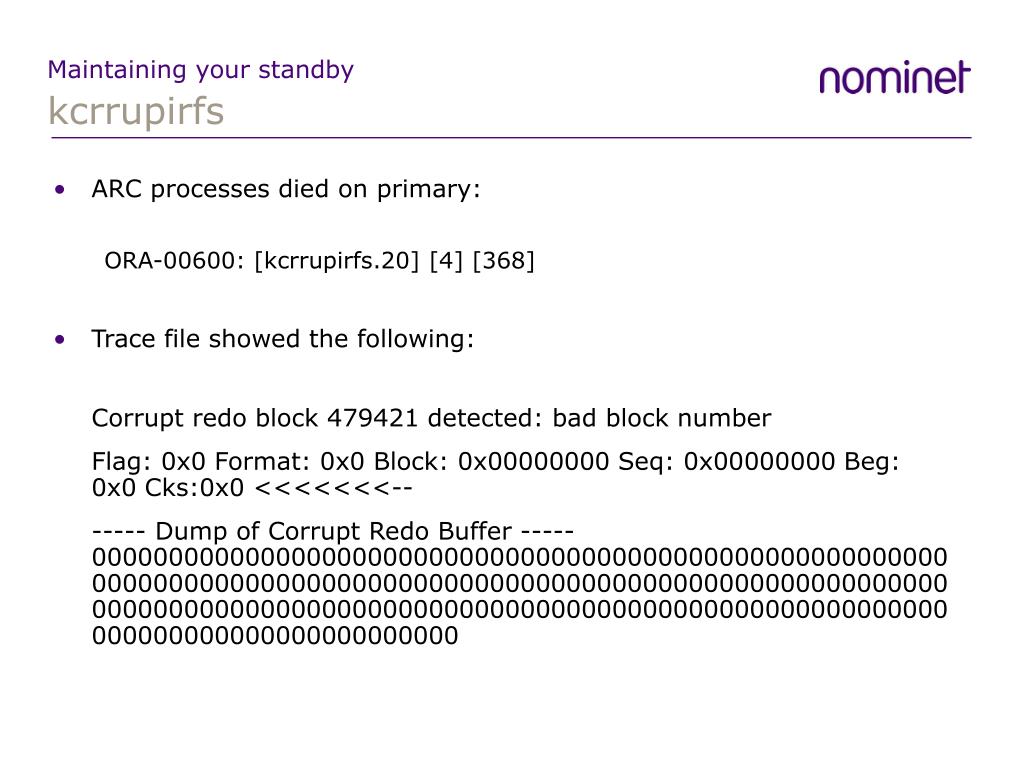The width and height of the screenshot is (1024, 768).
Task: Click the last short row of zeros
Action: [x=275, y=635]
